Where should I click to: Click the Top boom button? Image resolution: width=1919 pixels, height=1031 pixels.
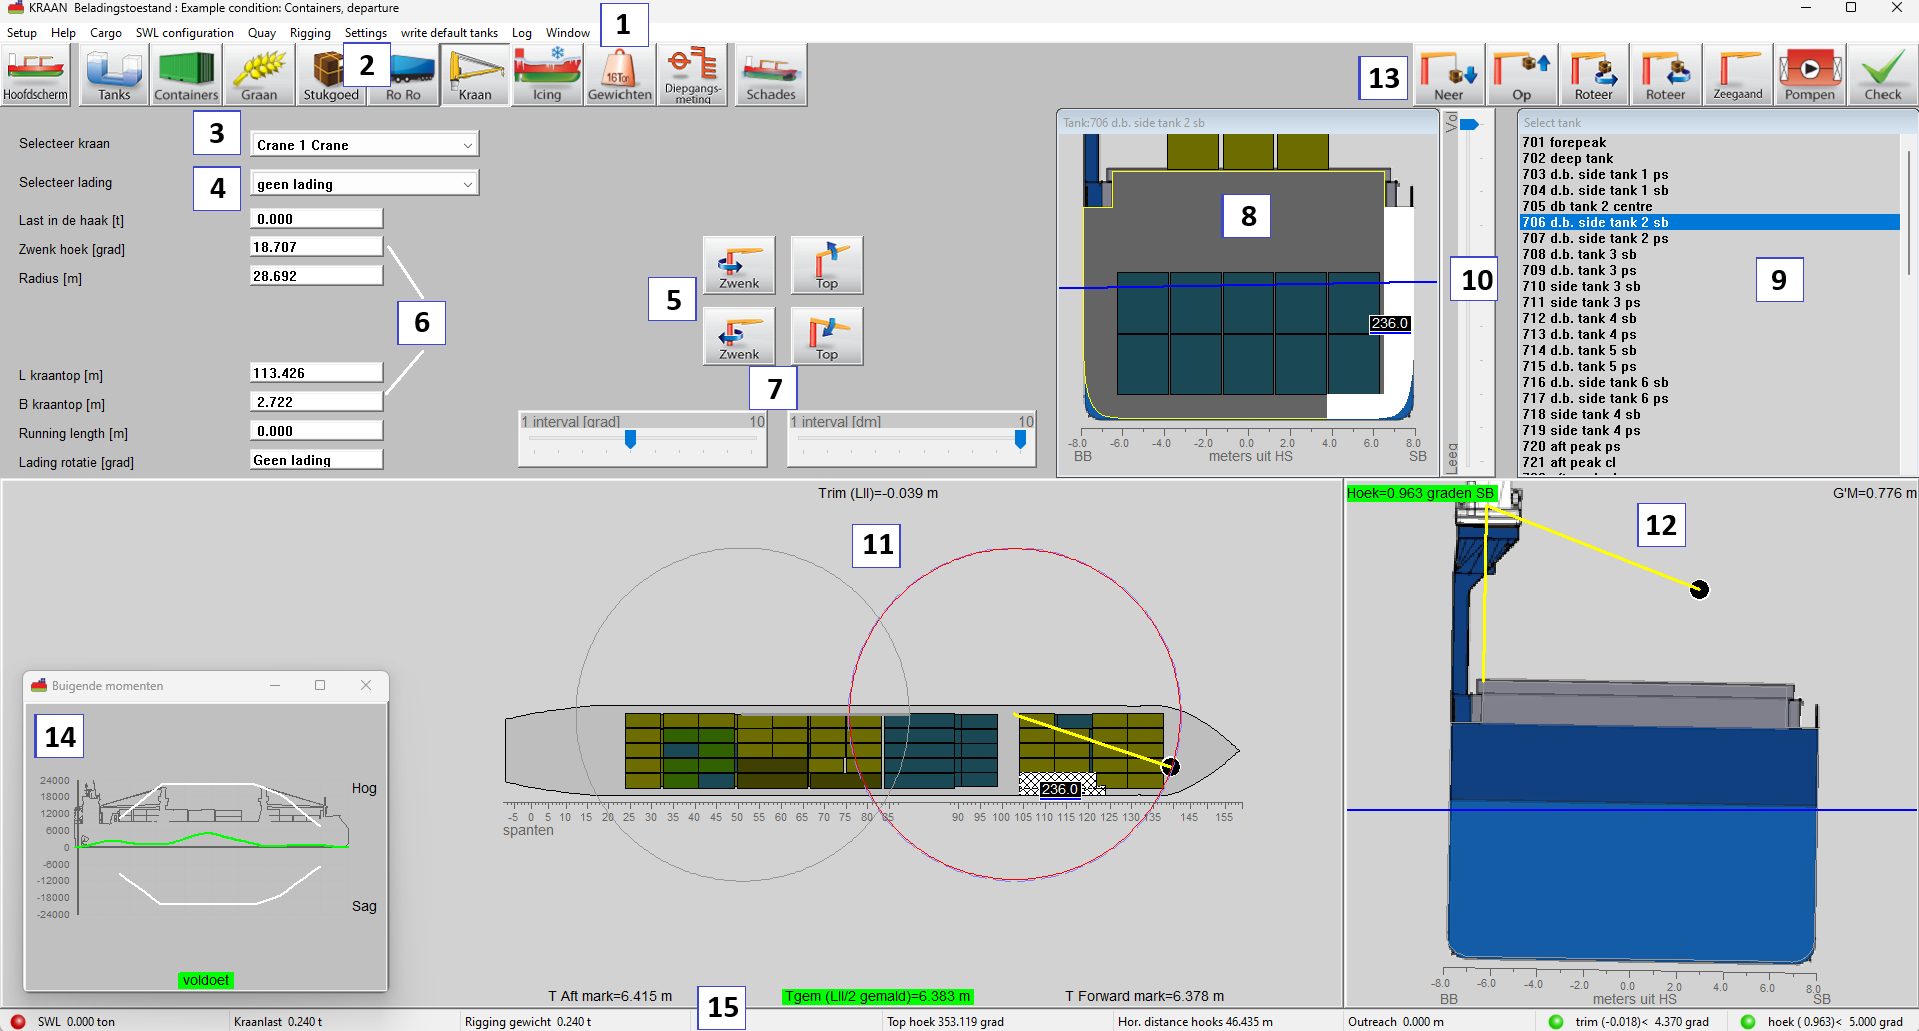tap(826, 265)
